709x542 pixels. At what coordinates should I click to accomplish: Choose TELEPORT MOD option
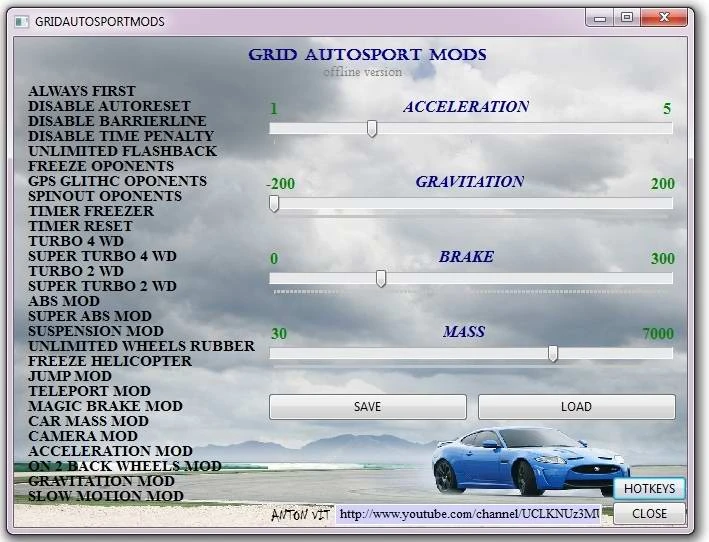coord(90,390)
